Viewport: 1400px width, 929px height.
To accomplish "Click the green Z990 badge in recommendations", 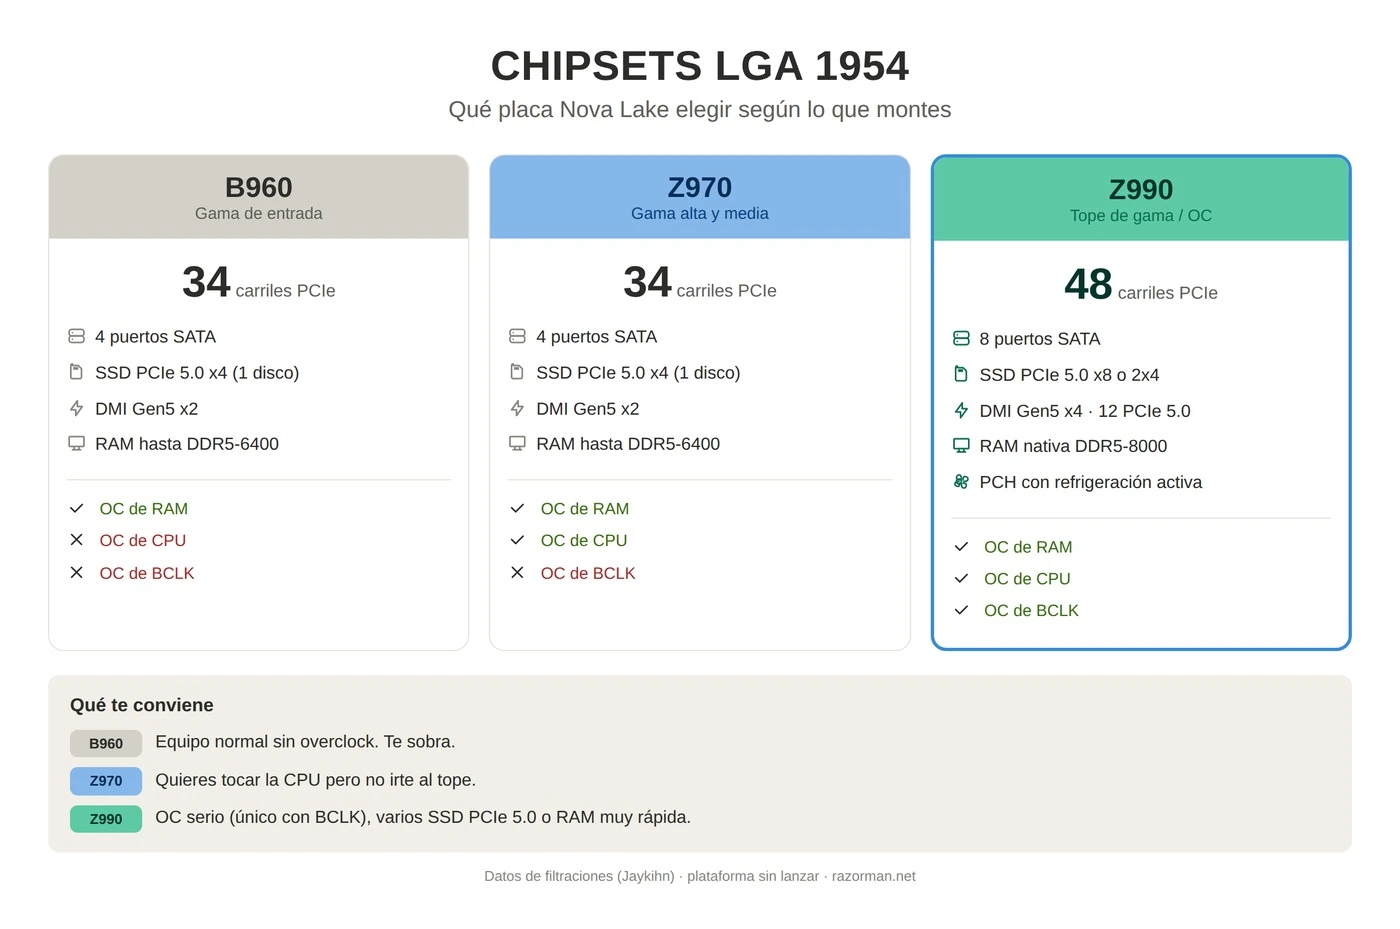I will pos(106,819).
